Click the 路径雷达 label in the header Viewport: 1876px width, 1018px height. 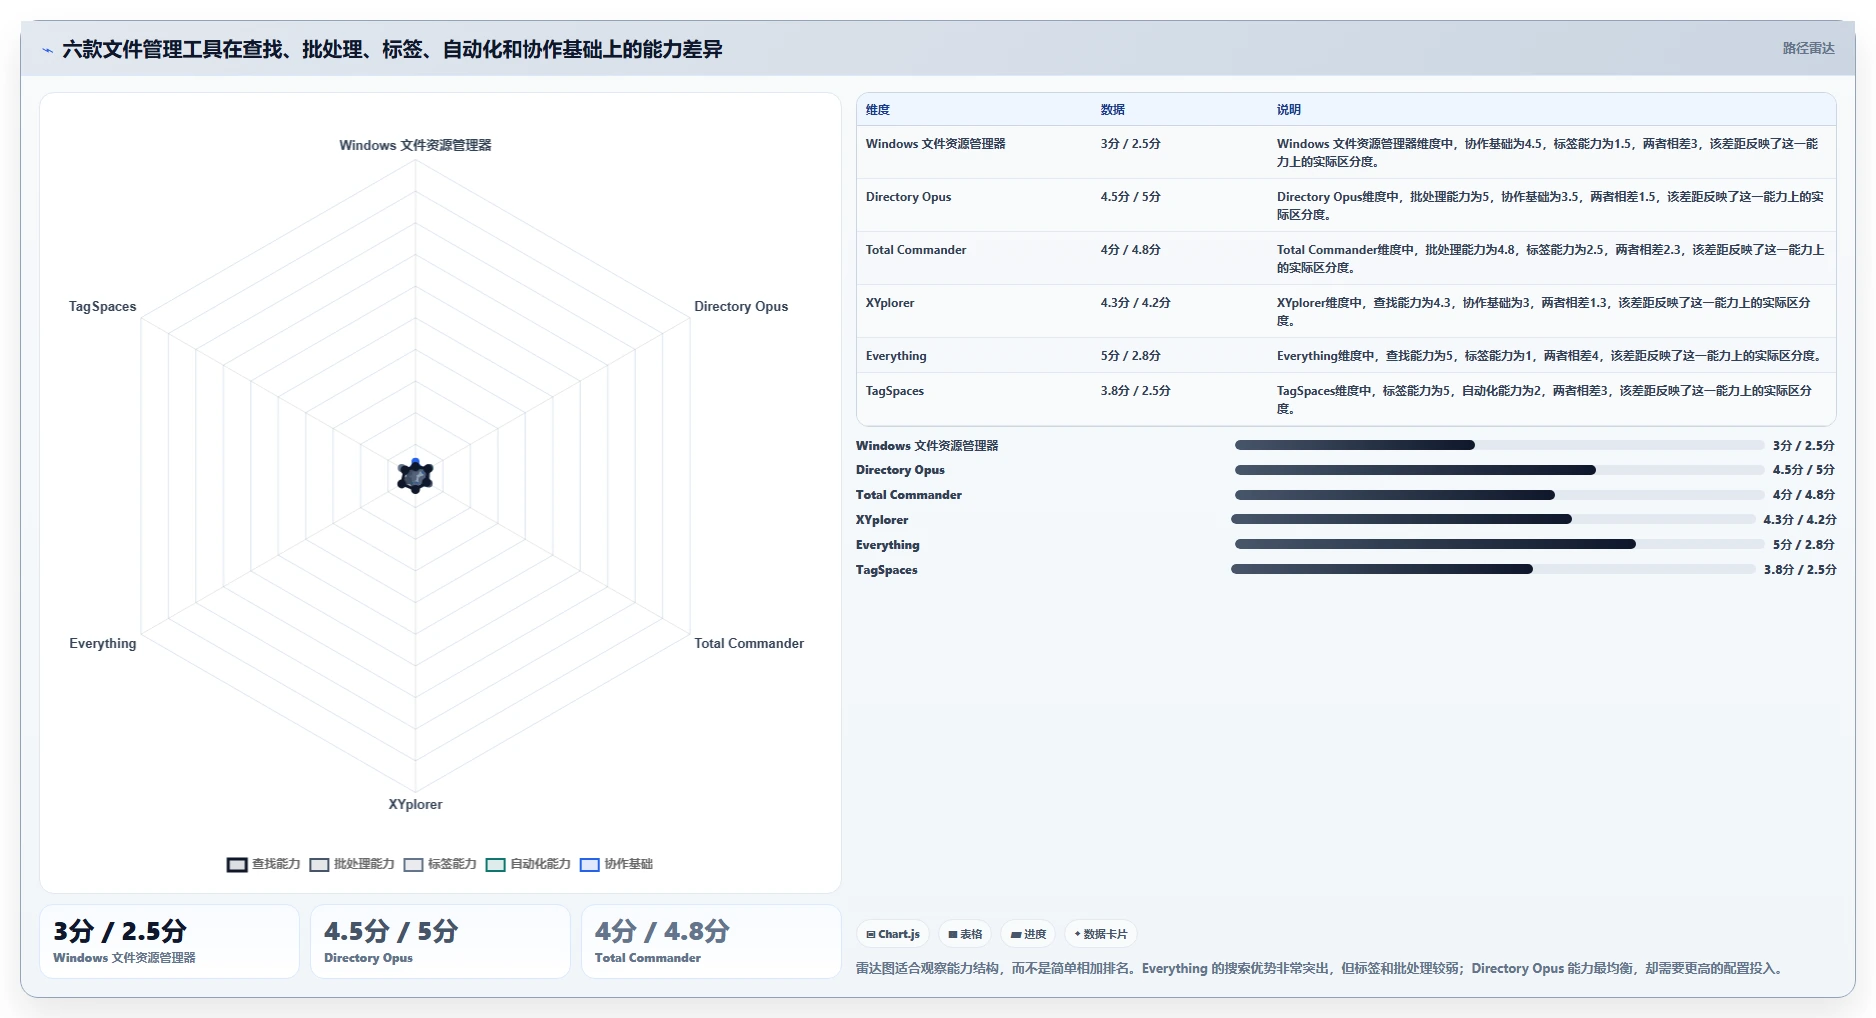pyautogui.click(x=1808, y=48)
